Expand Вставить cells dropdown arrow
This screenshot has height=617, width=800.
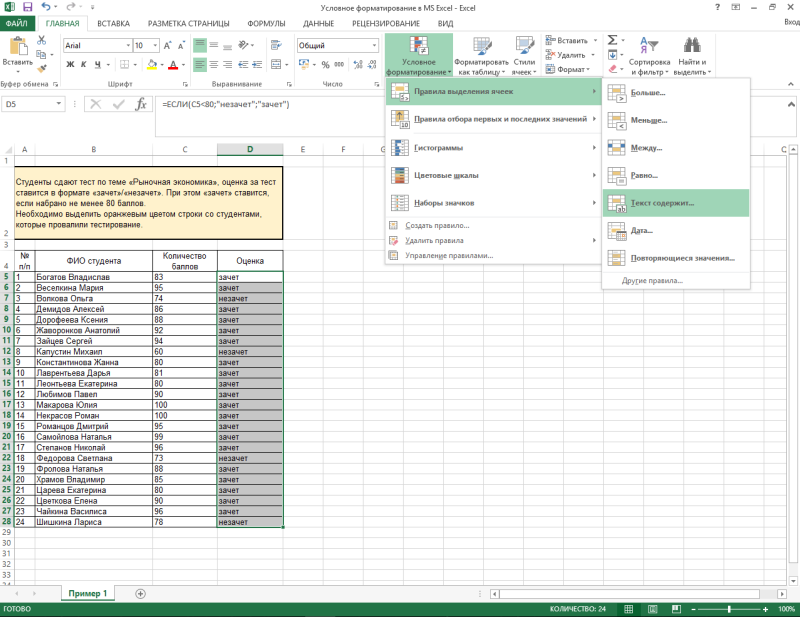click(x=595, y=40)
